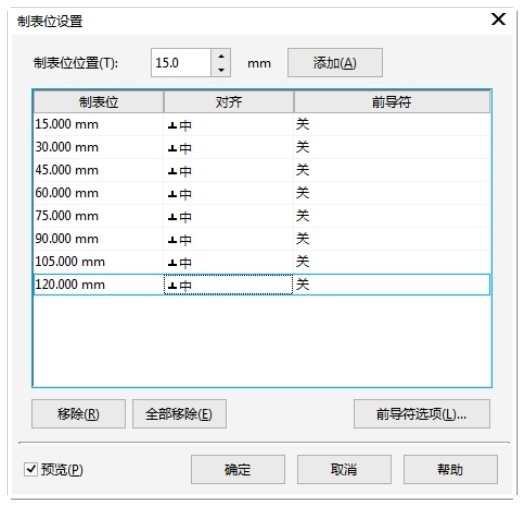The image size is (524, 506).
Task: Increase tab position with up stepper arrow
Action: pos(221,56)
